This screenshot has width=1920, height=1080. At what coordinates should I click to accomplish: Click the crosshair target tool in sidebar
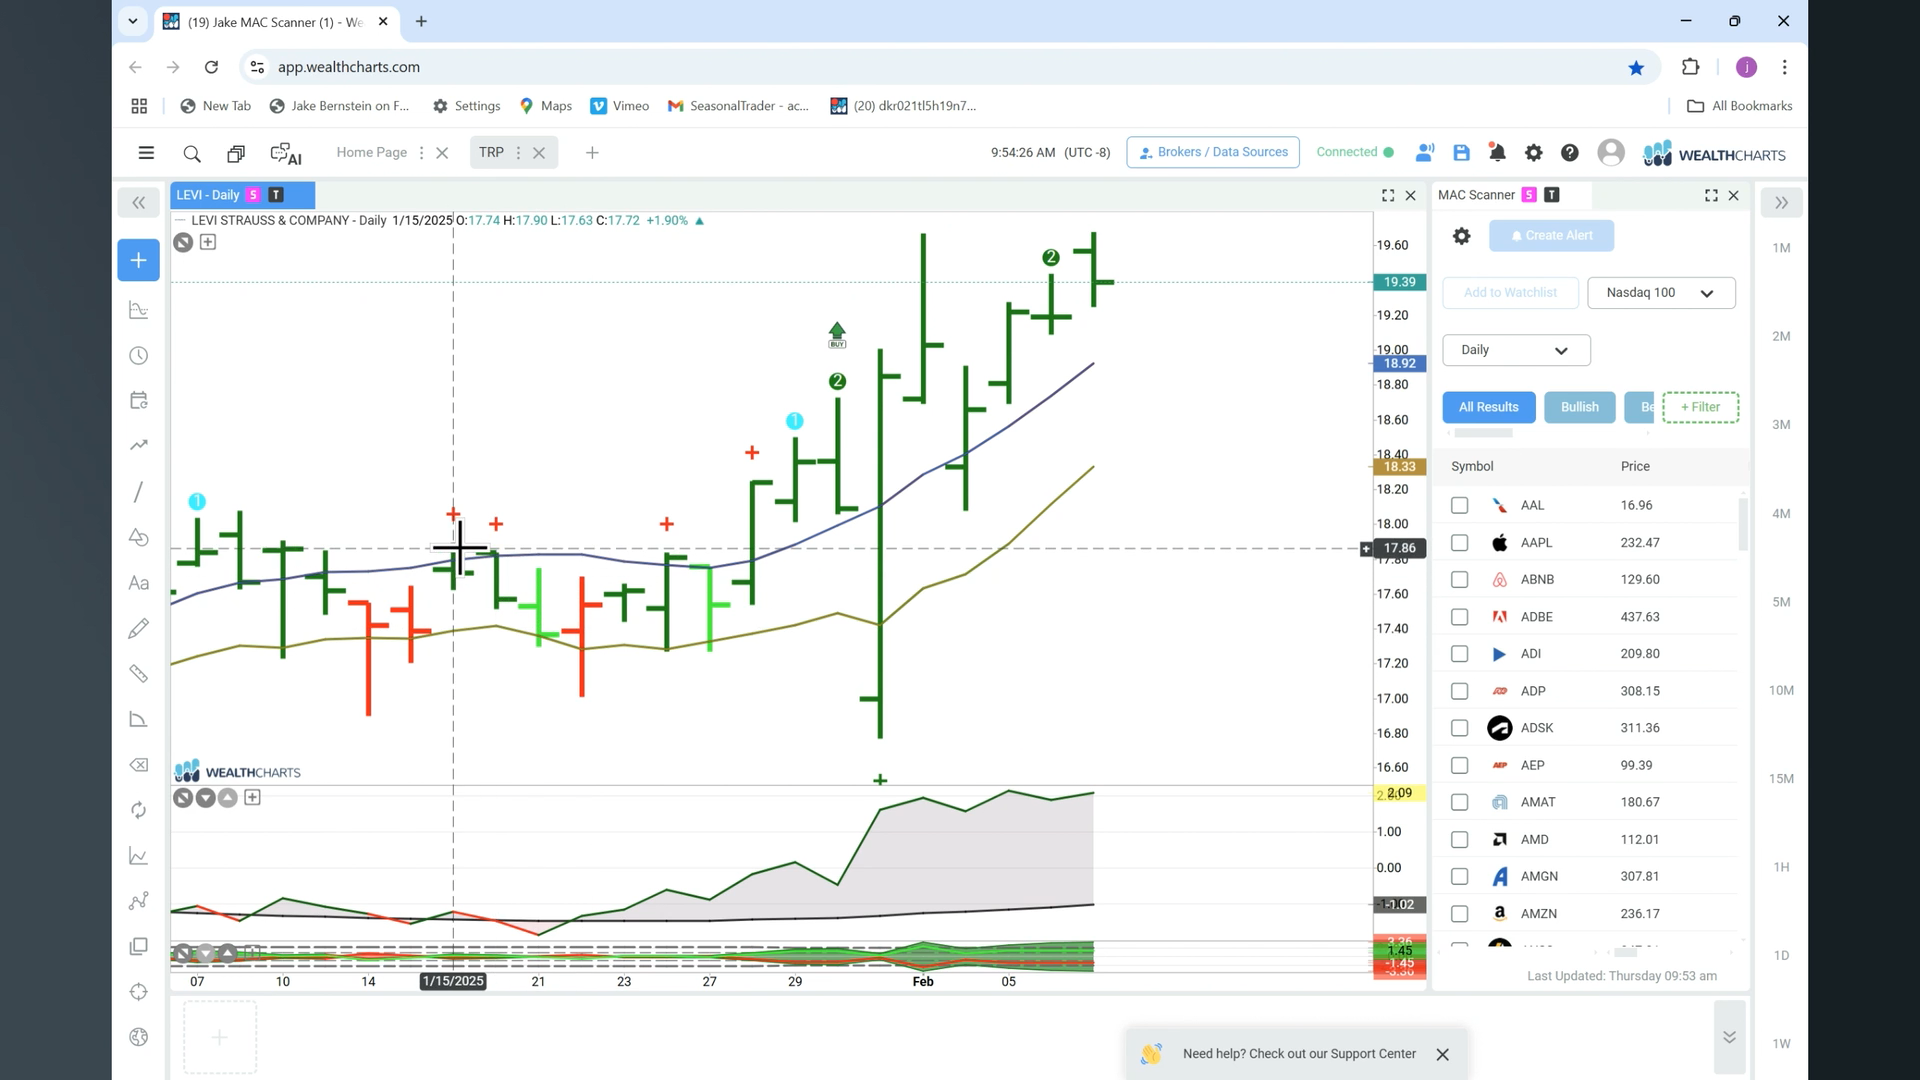pos(139,992)
